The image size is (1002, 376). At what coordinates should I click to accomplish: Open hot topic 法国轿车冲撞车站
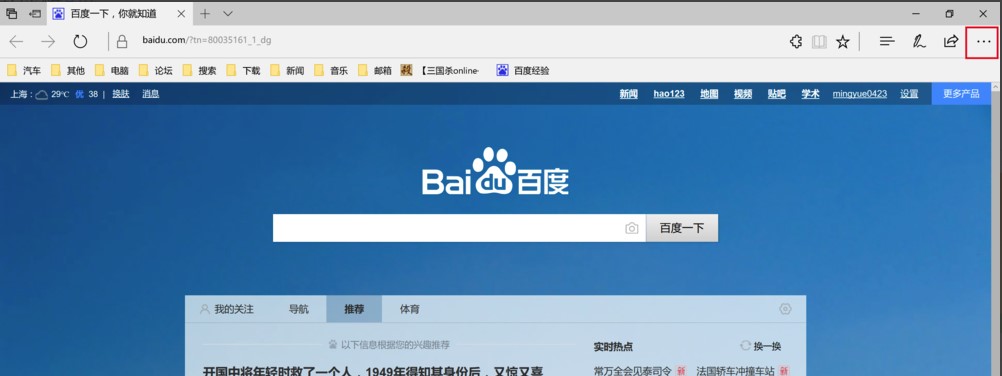coord(735,370)
